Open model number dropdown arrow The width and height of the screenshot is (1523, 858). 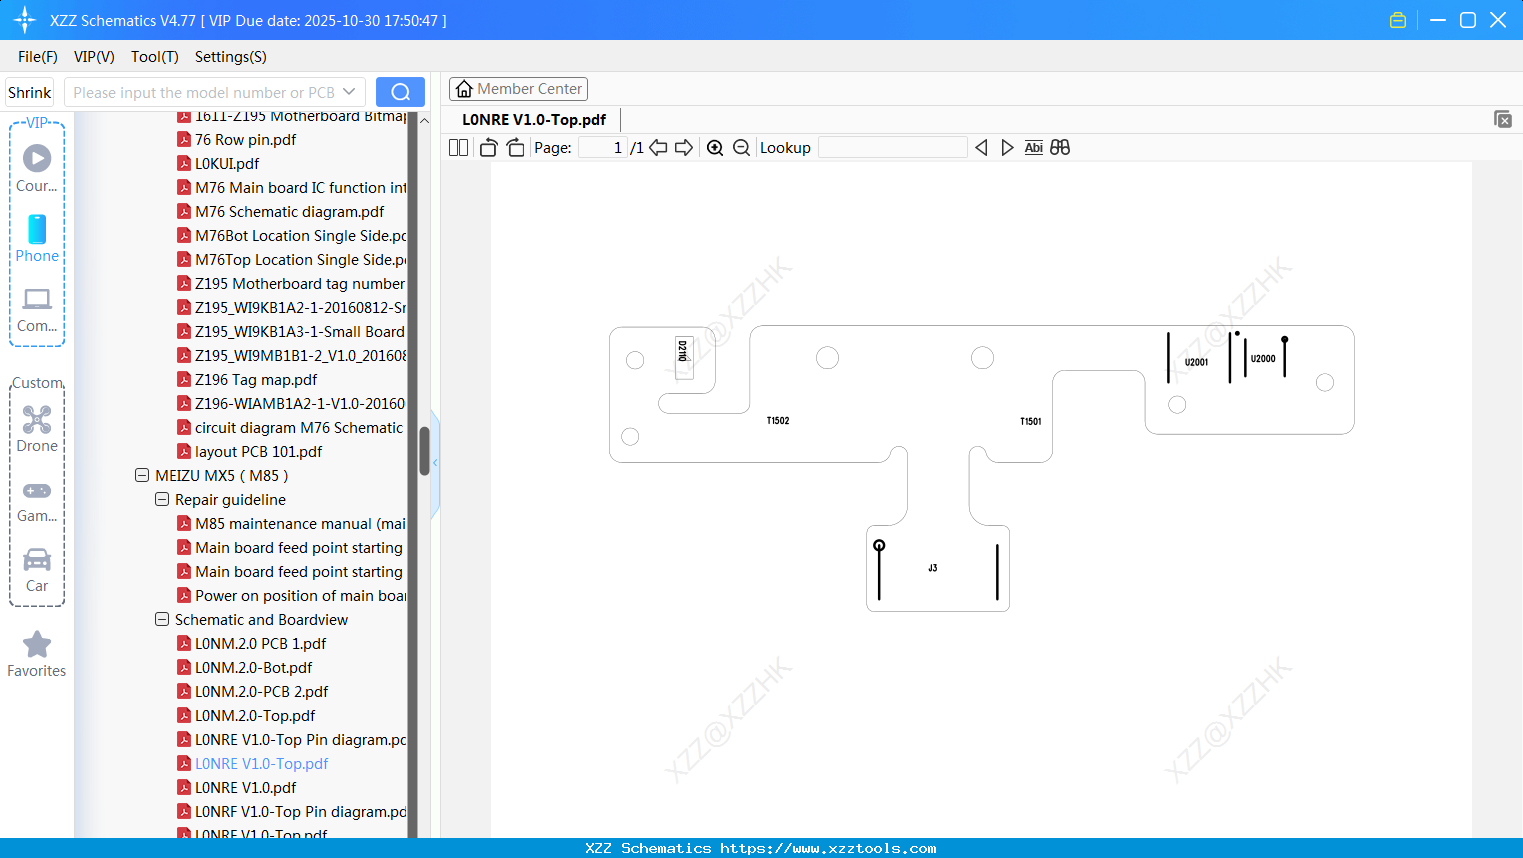(349, 92)
